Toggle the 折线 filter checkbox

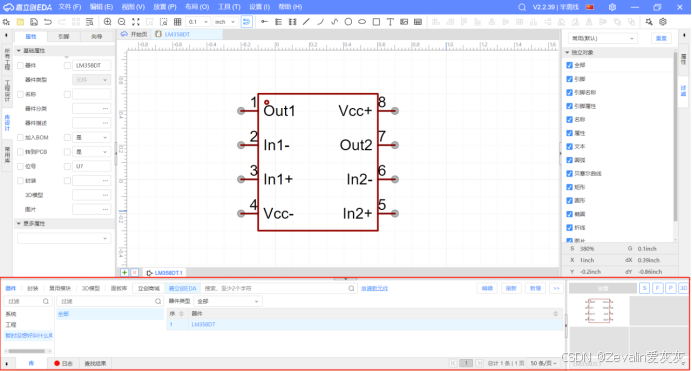point(569,228)
